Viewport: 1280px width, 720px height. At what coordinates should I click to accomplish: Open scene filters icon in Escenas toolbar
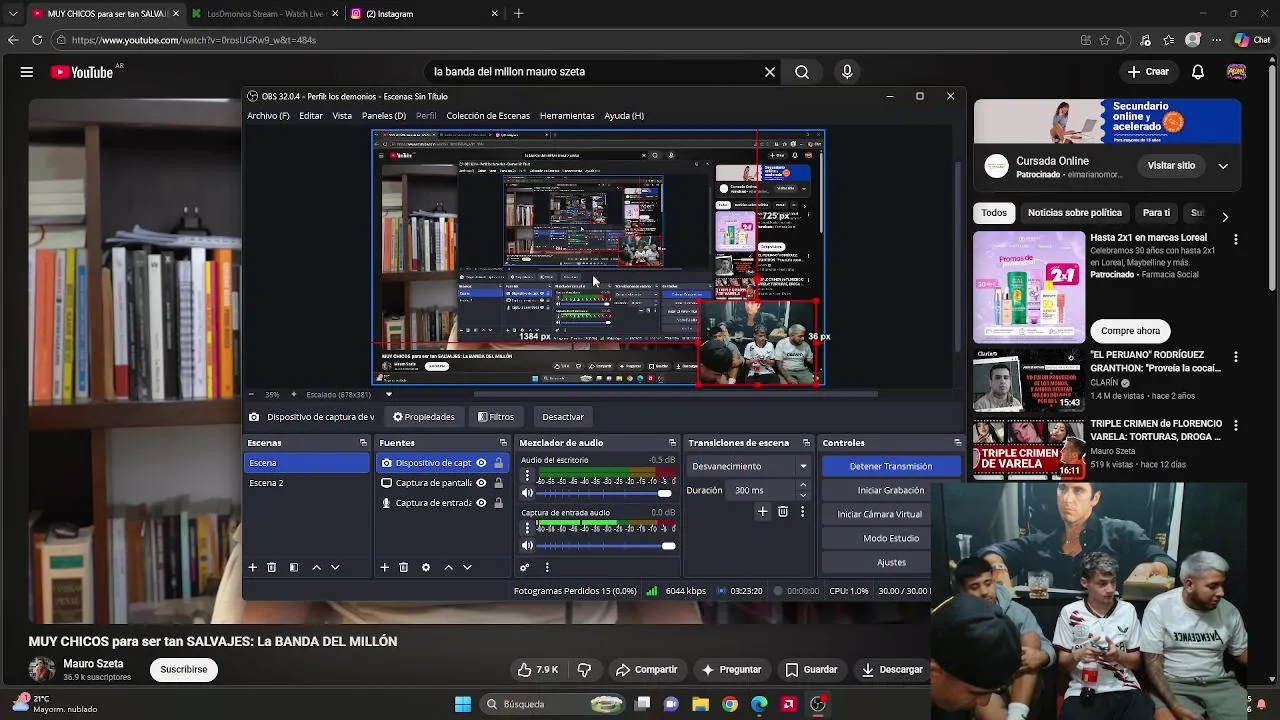pyautogui.click(x=294, y=567)
